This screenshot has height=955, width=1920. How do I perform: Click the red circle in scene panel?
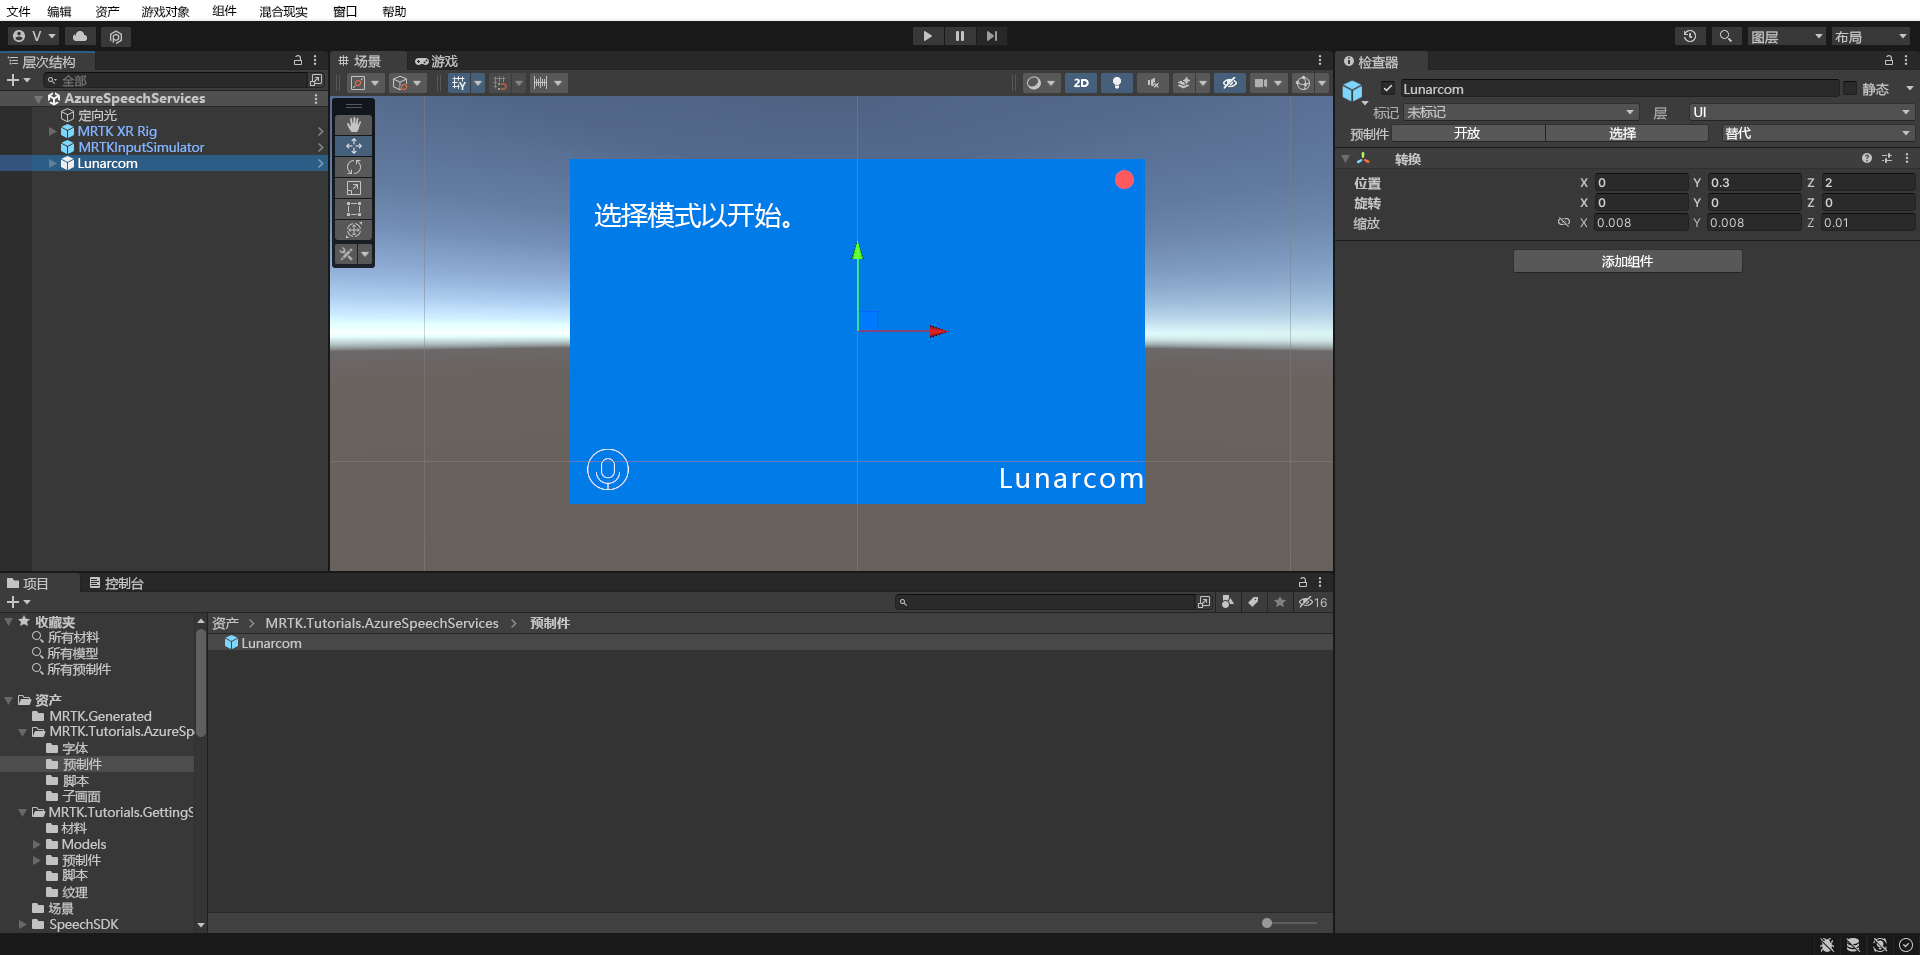[1125, 180]
